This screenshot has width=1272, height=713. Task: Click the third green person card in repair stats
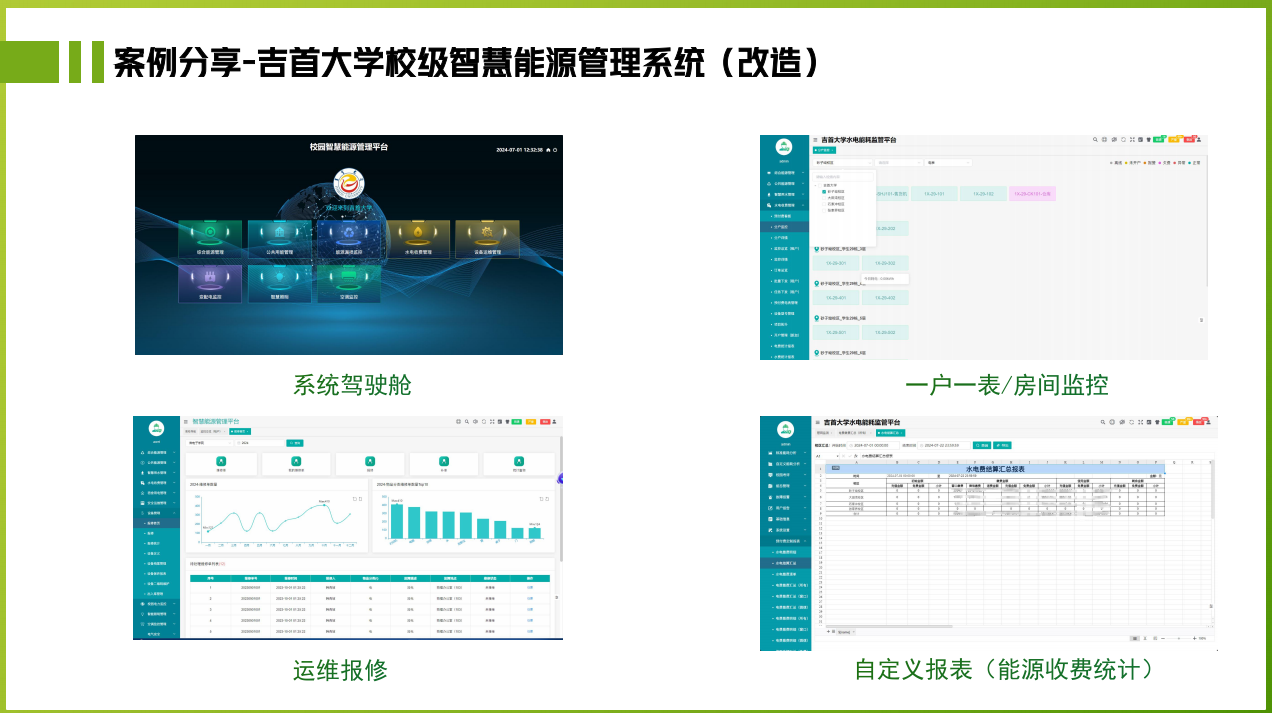370,464
